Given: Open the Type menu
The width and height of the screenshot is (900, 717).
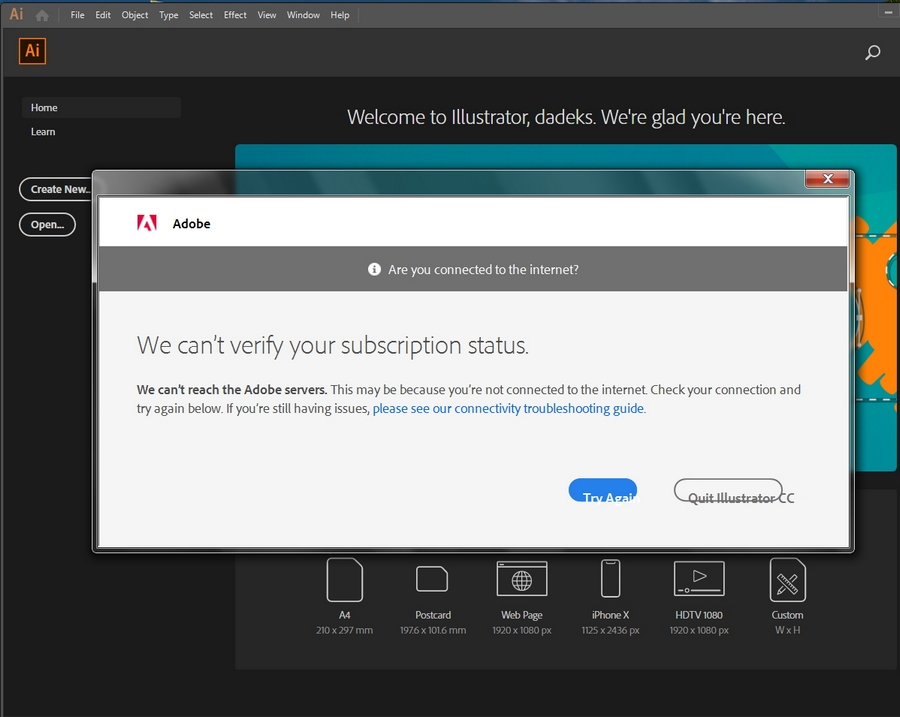Looking at the screenshot, I should (169, 15).
